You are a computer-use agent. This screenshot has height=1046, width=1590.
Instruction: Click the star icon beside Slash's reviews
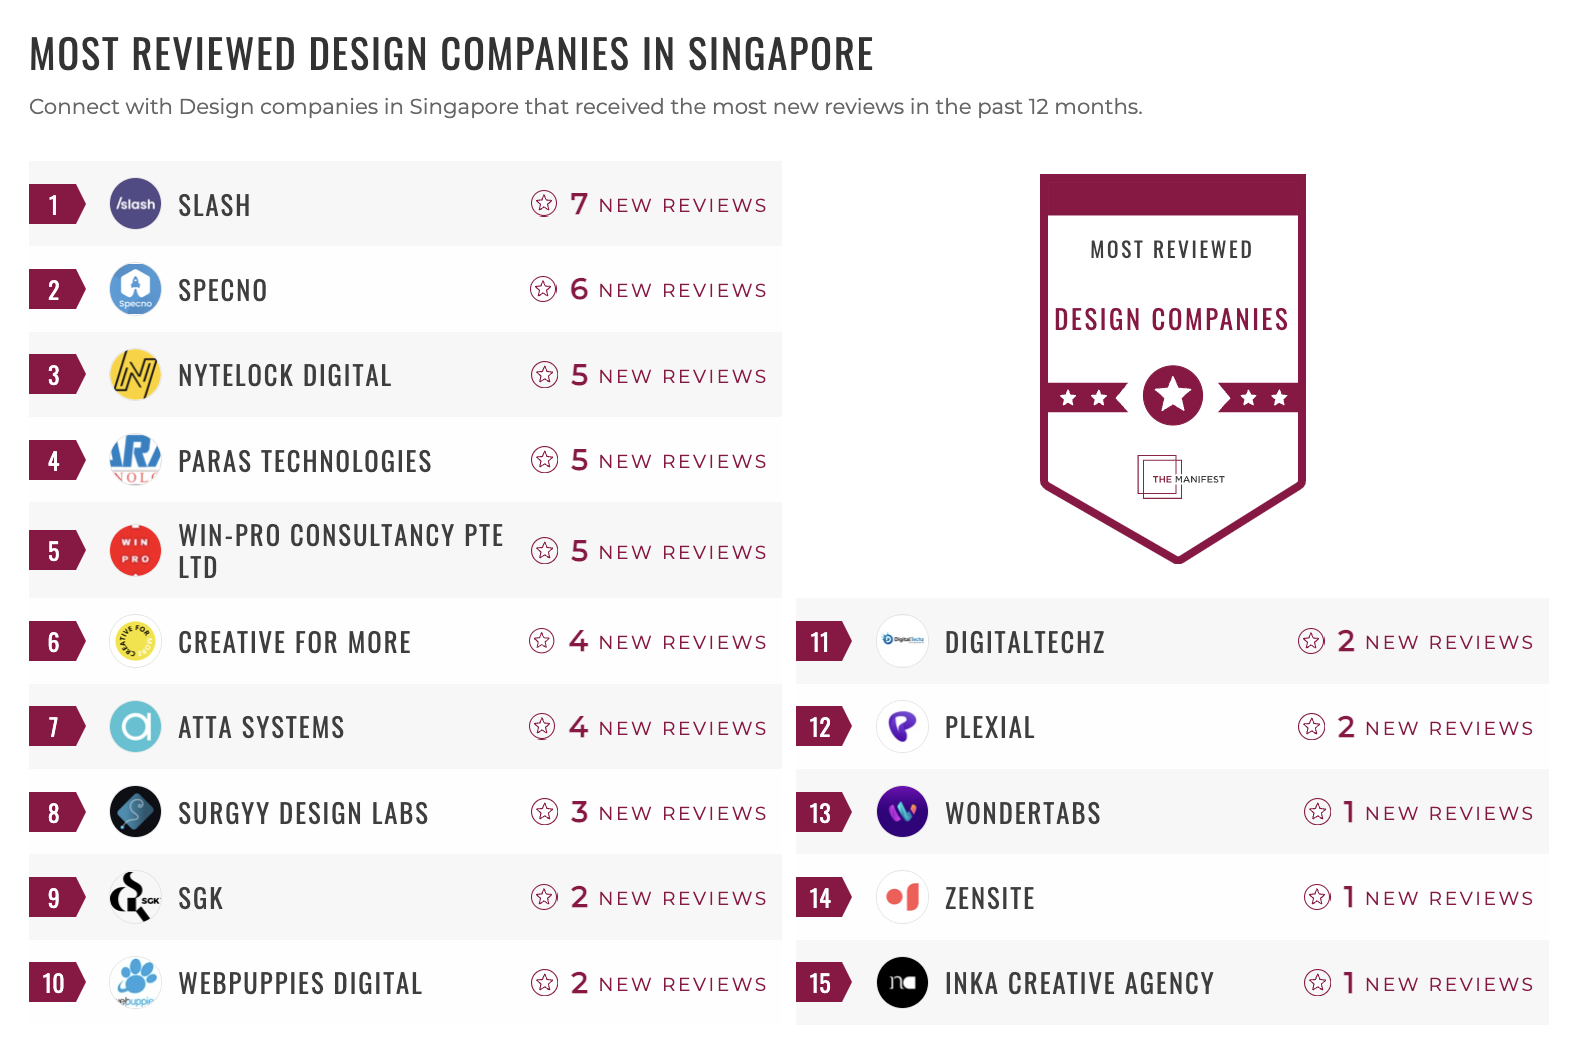point(544,204)
